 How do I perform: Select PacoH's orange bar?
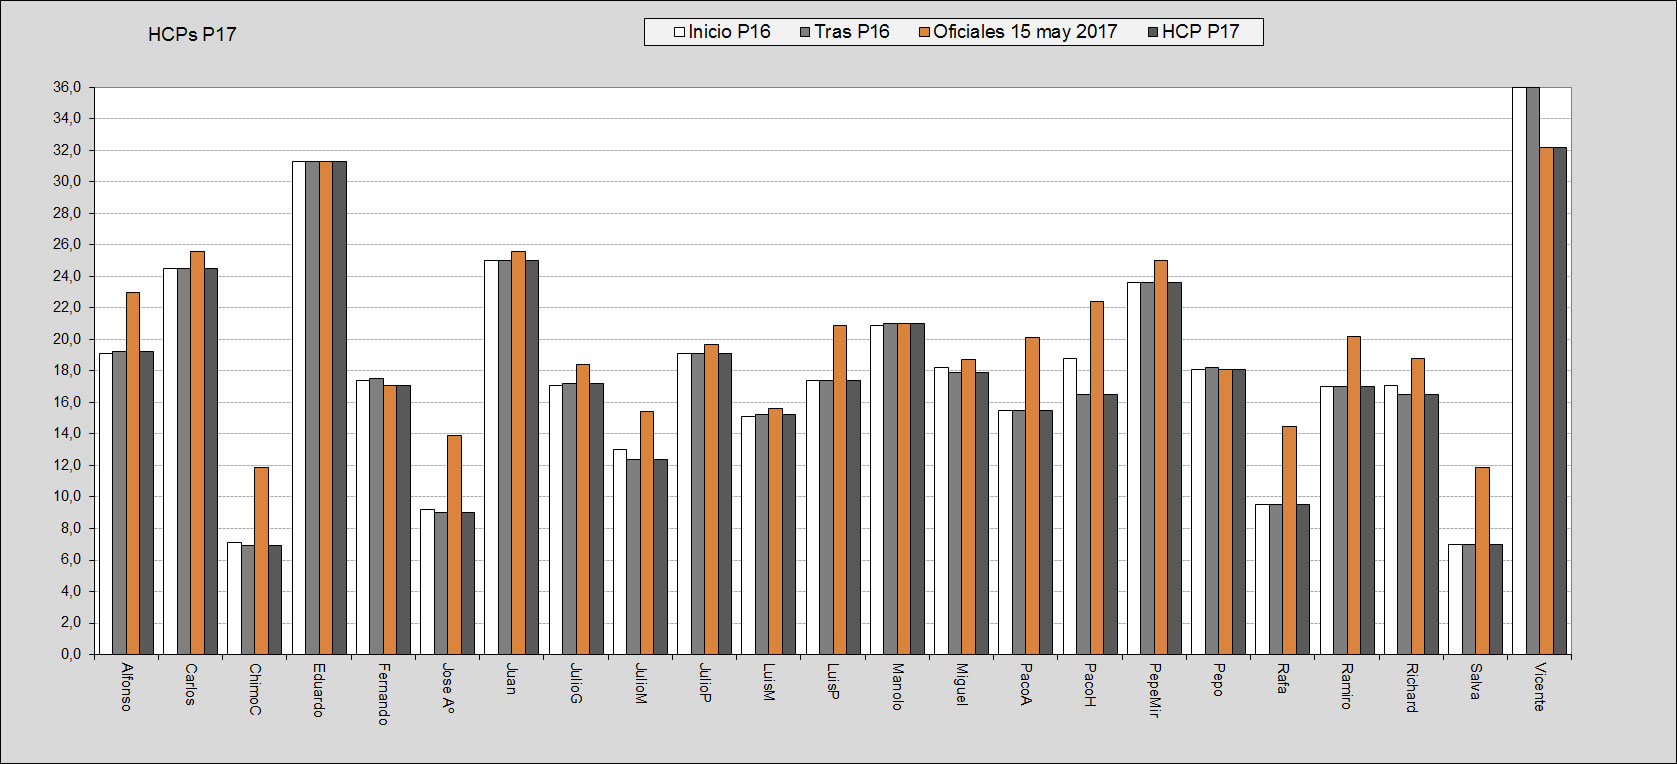tap(1097, 477)
